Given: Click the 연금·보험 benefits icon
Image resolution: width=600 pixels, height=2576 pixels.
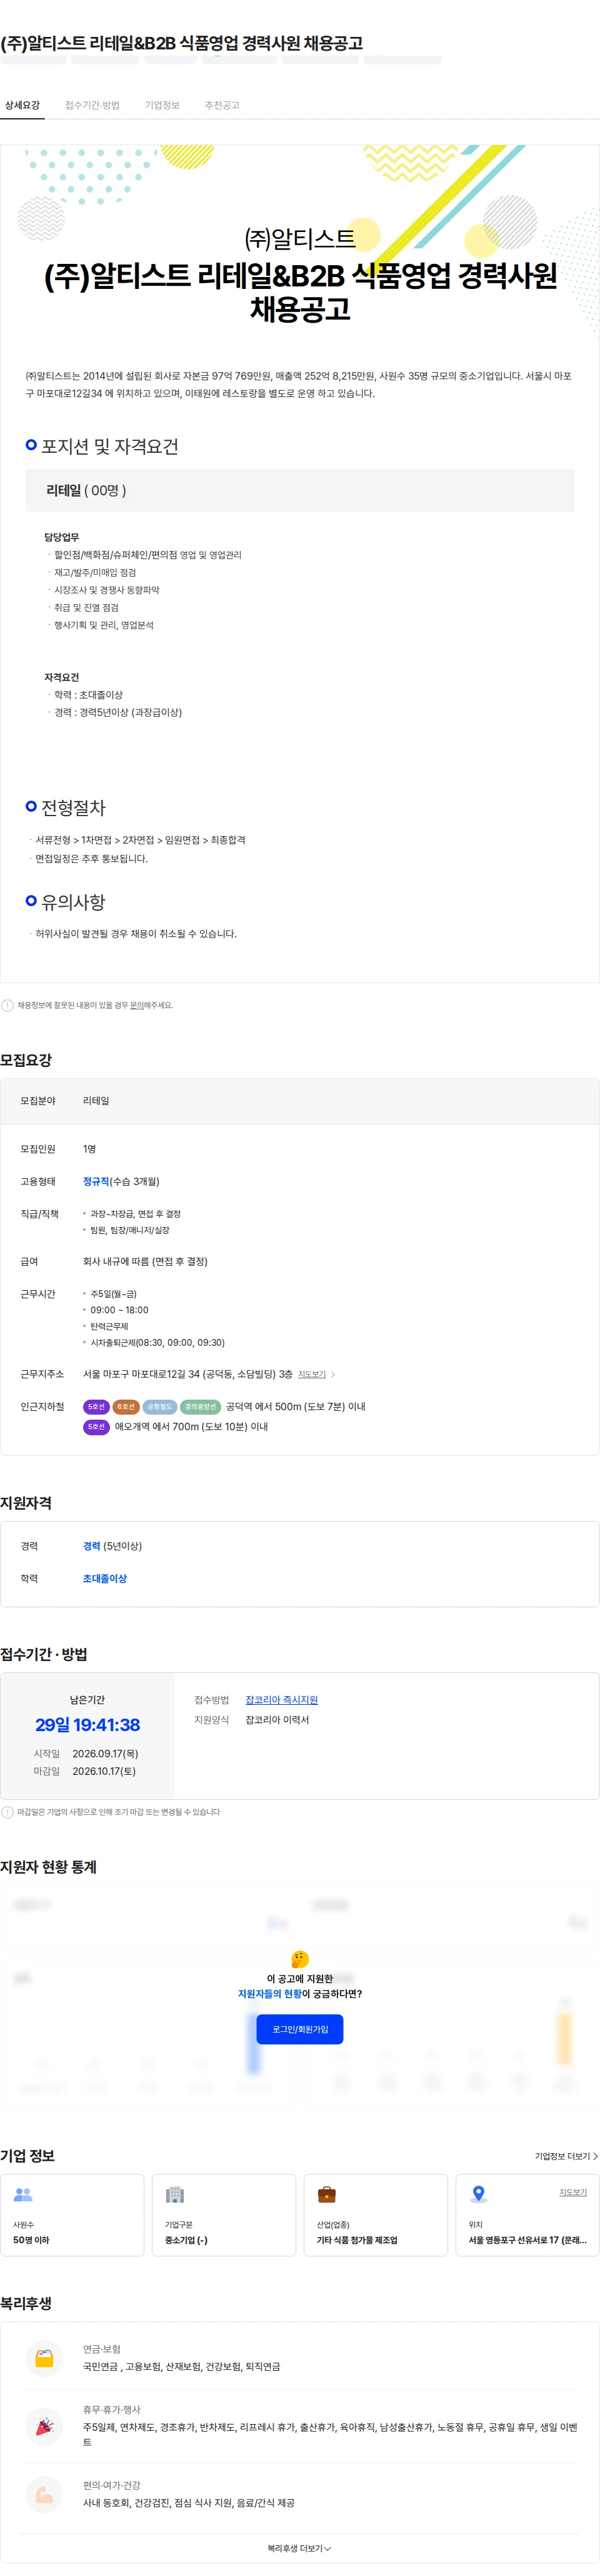Looking at the screenshot, I should (x=44, y=2357).
